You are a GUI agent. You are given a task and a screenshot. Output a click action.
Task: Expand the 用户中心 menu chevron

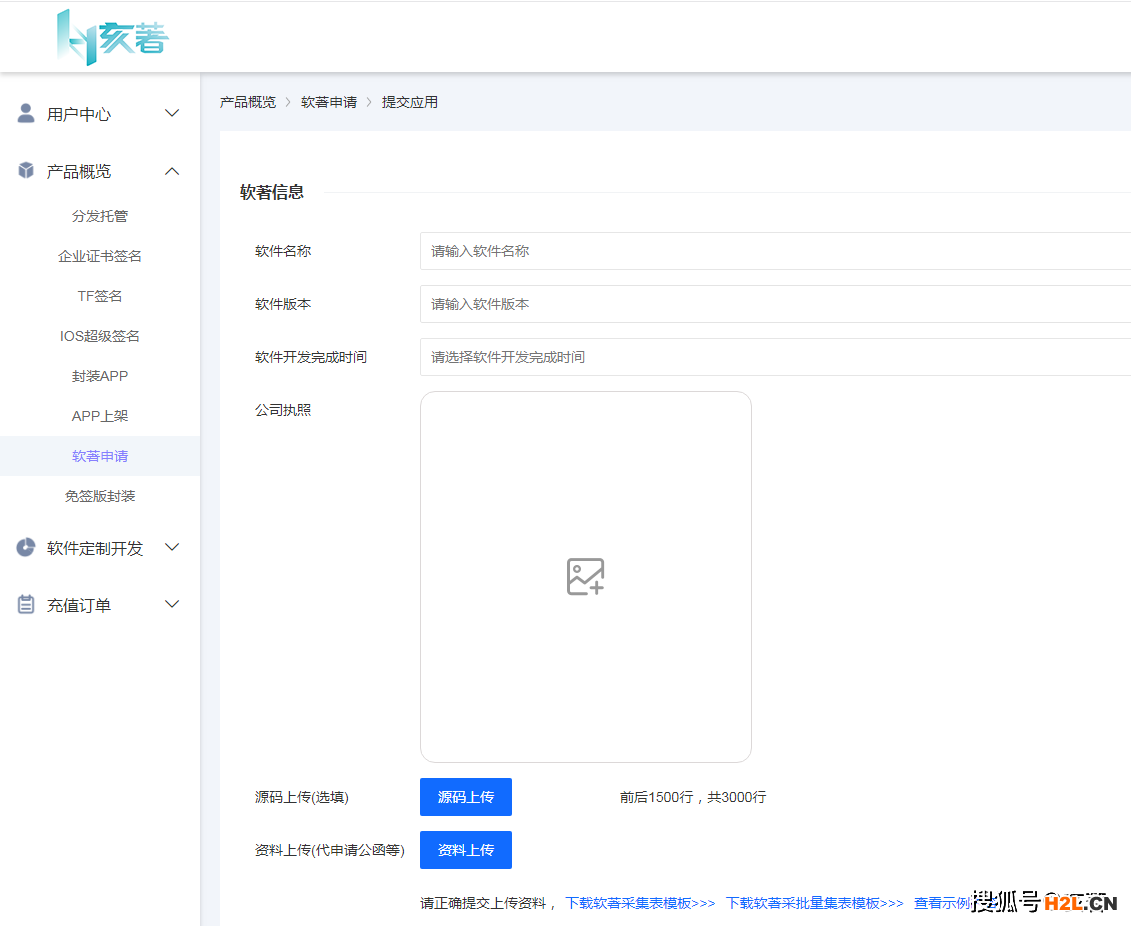point(172,113)
